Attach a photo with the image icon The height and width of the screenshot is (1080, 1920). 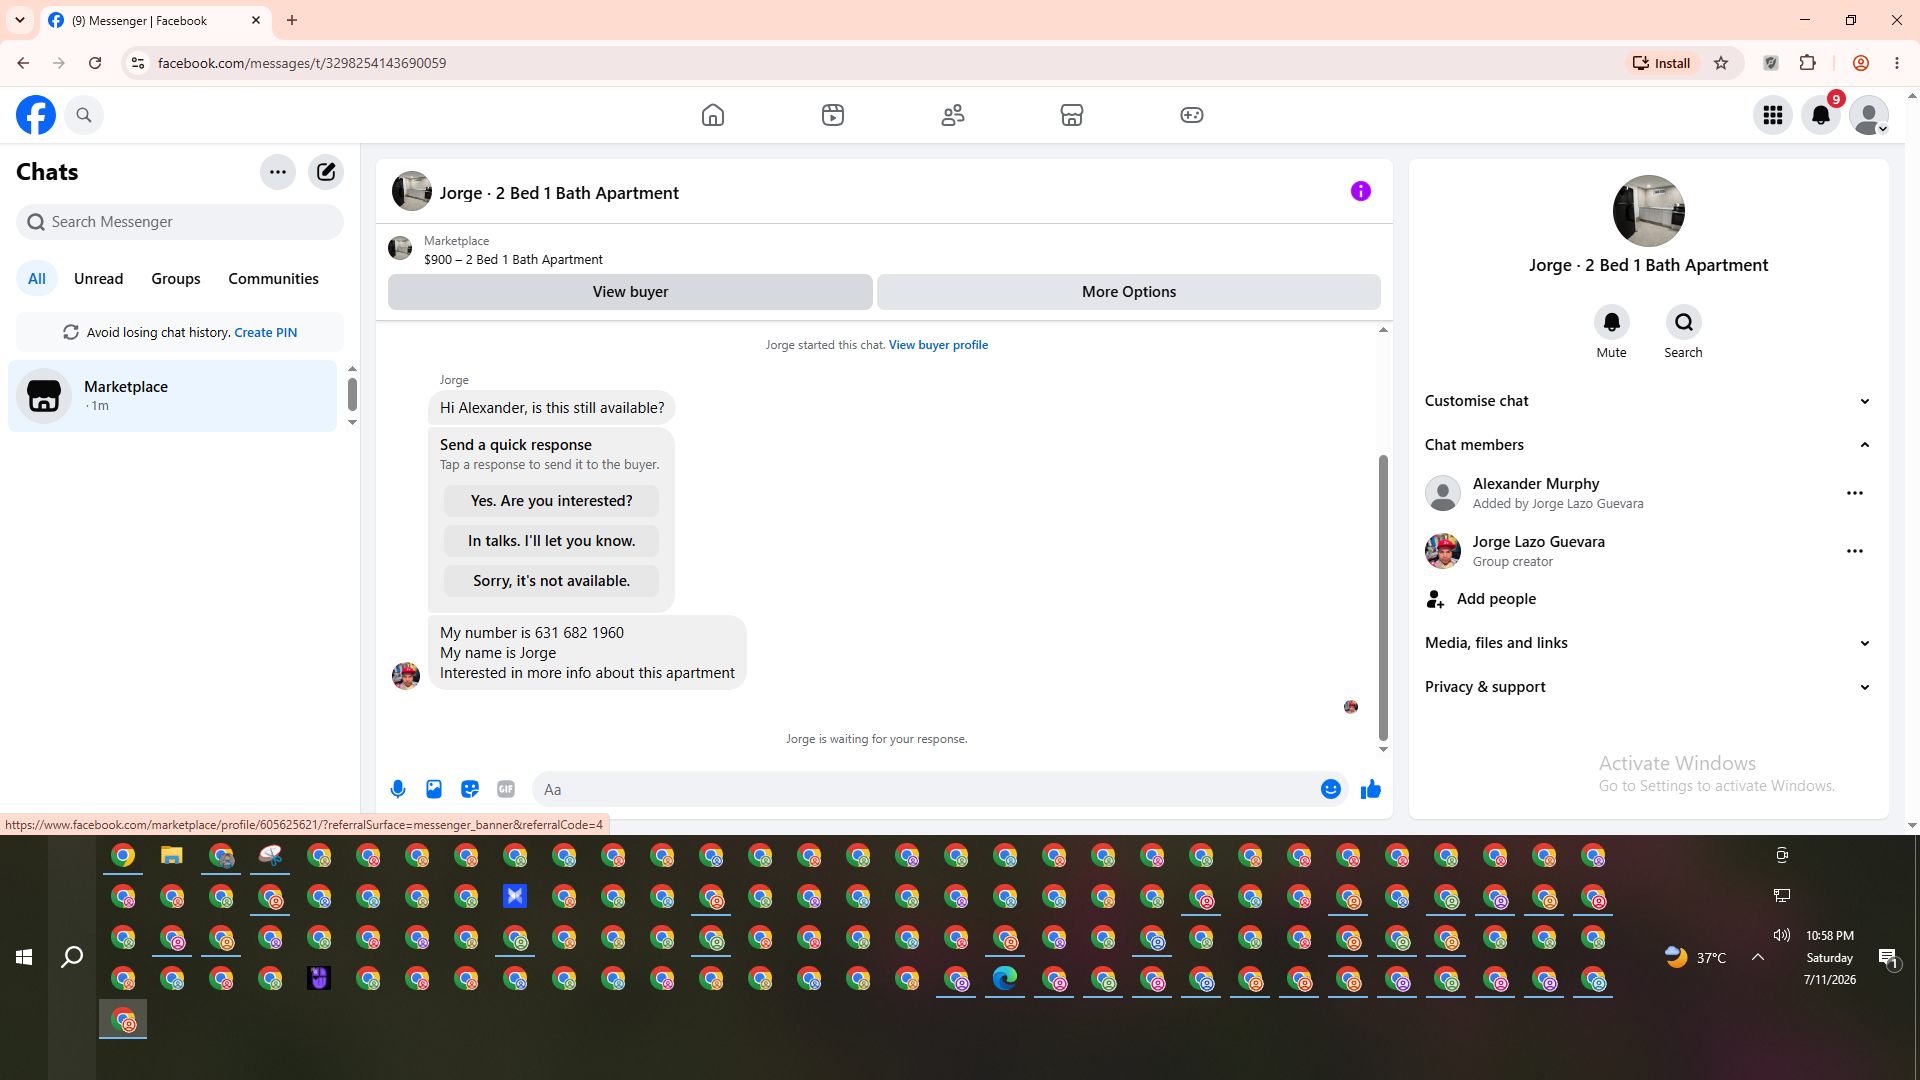434,789
